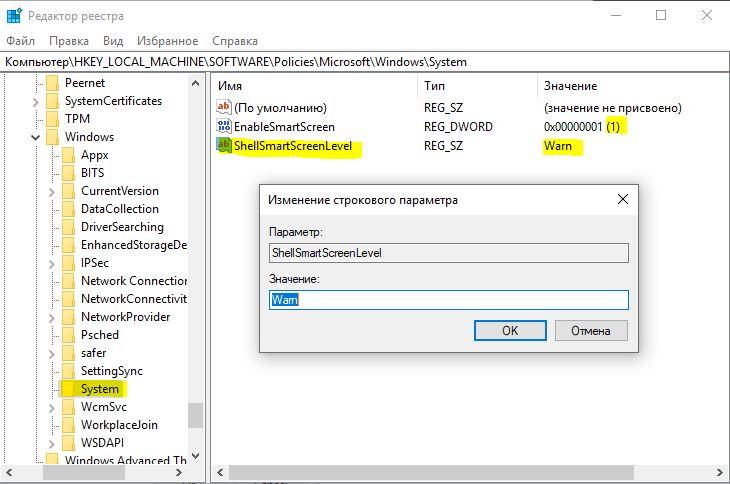Click the Appx folder icon
This screenshot has width=730, height=484.
(68, 155)
